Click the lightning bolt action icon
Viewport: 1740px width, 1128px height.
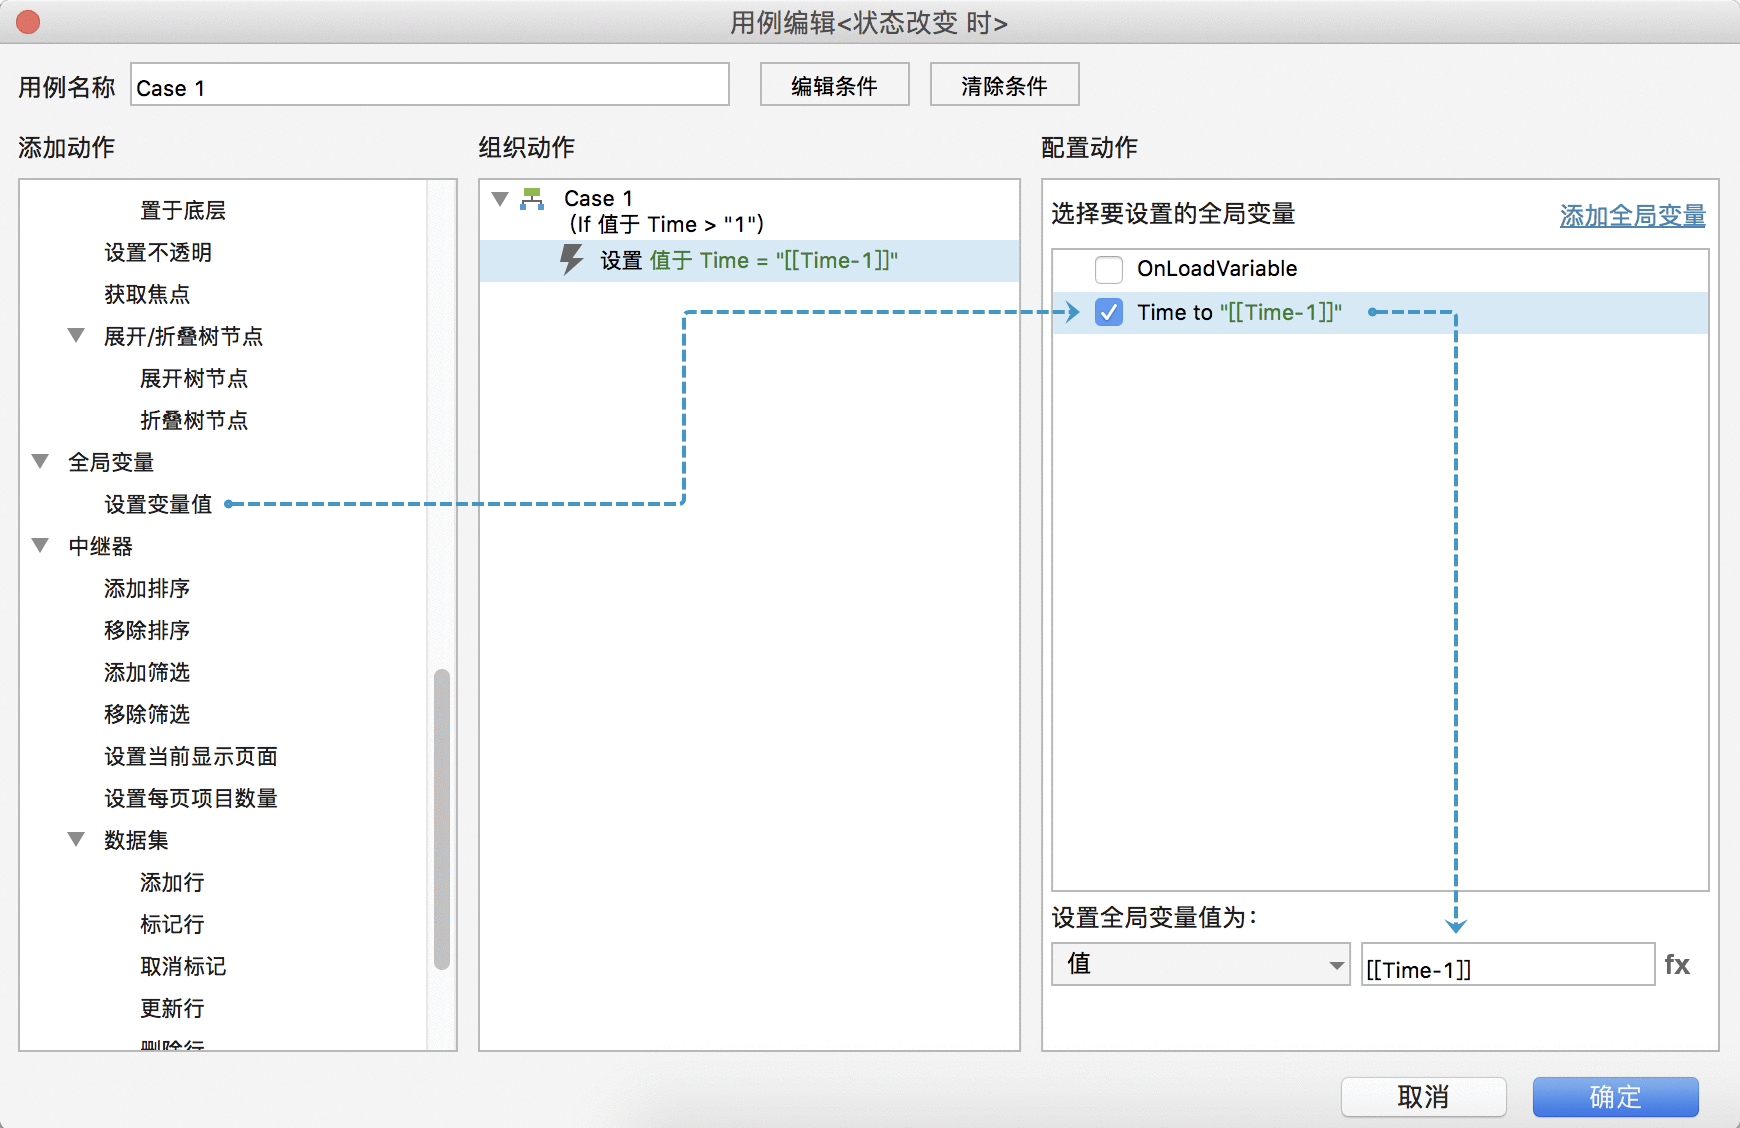pyautogui.click(x=571, y=260)
